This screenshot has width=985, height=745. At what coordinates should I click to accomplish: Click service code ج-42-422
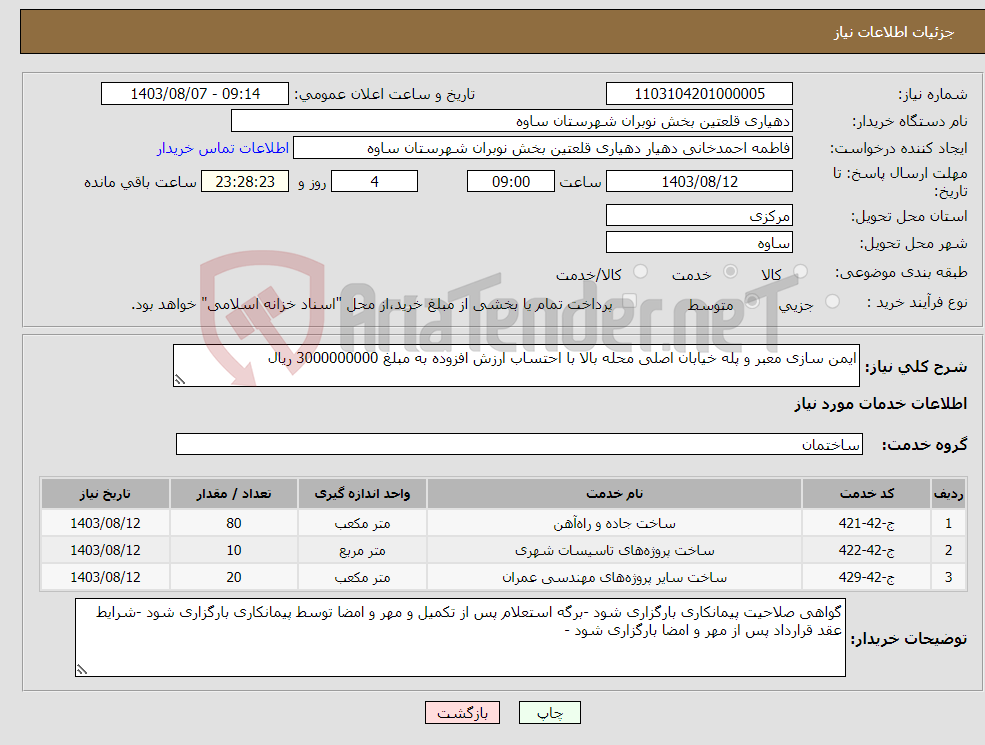[866, 550]
